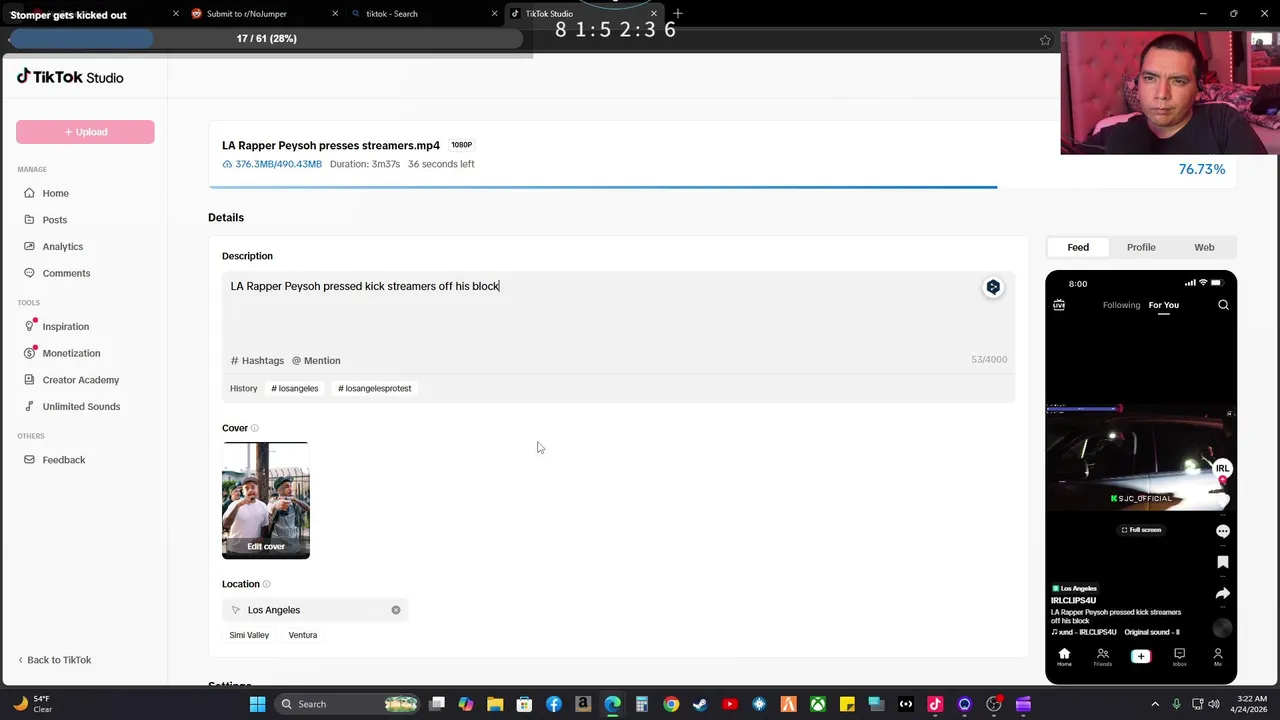Go Back to TikTok
The image size is (1280, 720).
point(54,660)
